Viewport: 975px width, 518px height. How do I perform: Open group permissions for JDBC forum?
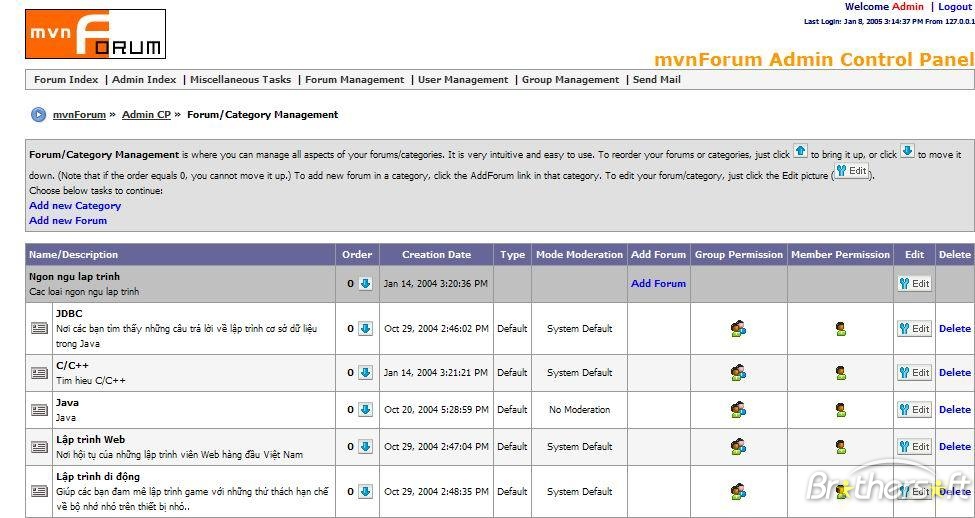739,328
